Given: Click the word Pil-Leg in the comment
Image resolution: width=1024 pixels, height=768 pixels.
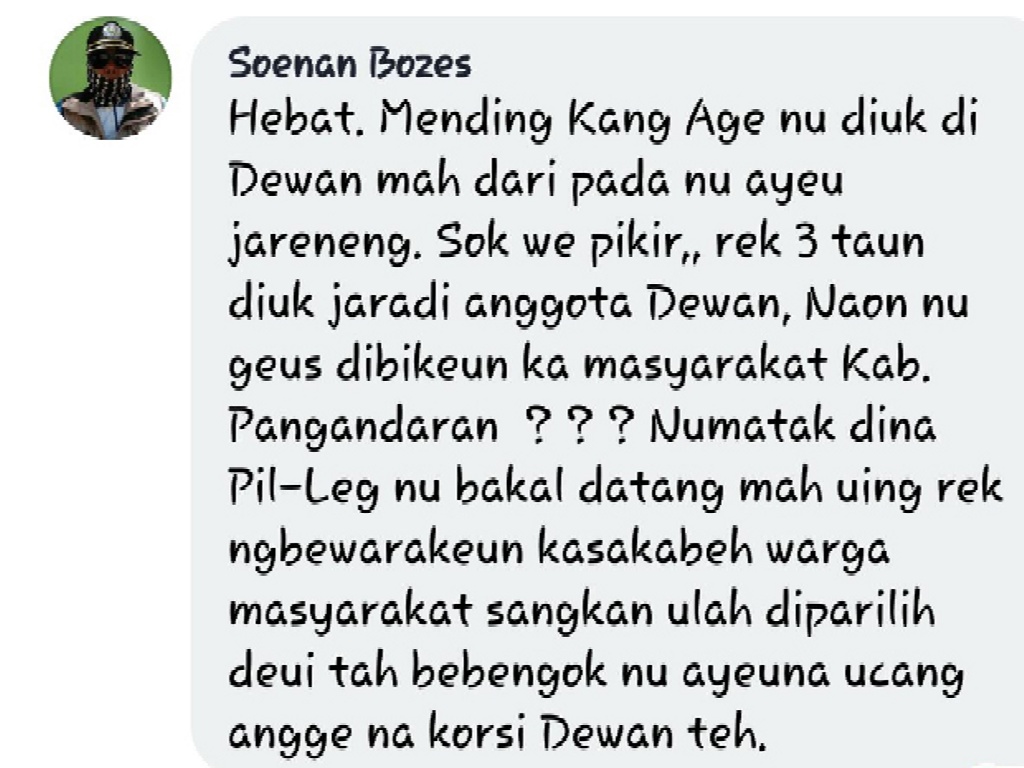Looking at the screenshot, I should pos(304,489).
